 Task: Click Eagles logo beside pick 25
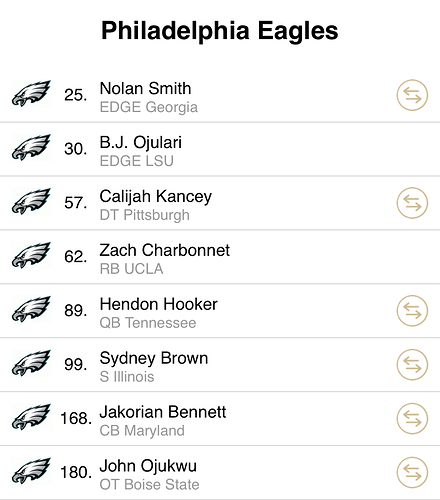(31, 94)
